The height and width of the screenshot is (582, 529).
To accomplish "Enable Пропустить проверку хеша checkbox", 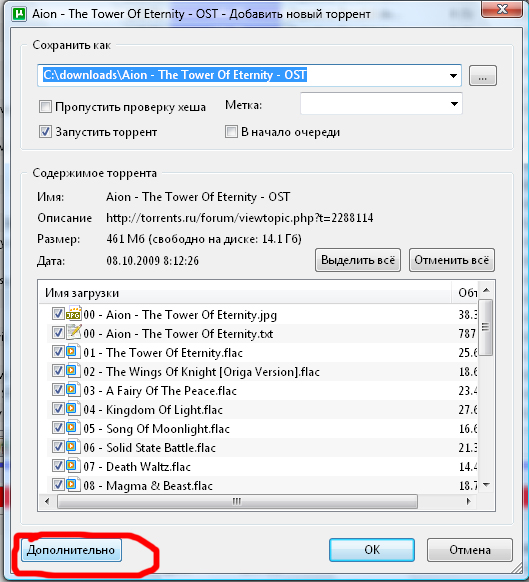I will pyautogui.click(x=45, y=107).
